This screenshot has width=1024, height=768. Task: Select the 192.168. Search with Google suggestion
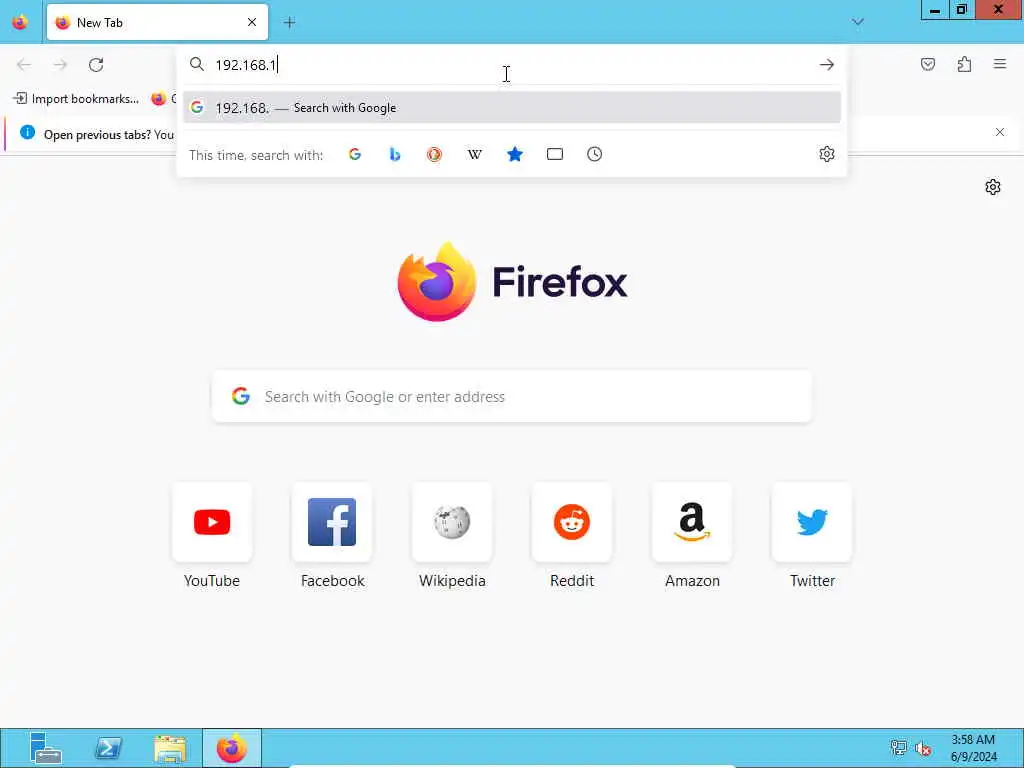click(512, 108)
